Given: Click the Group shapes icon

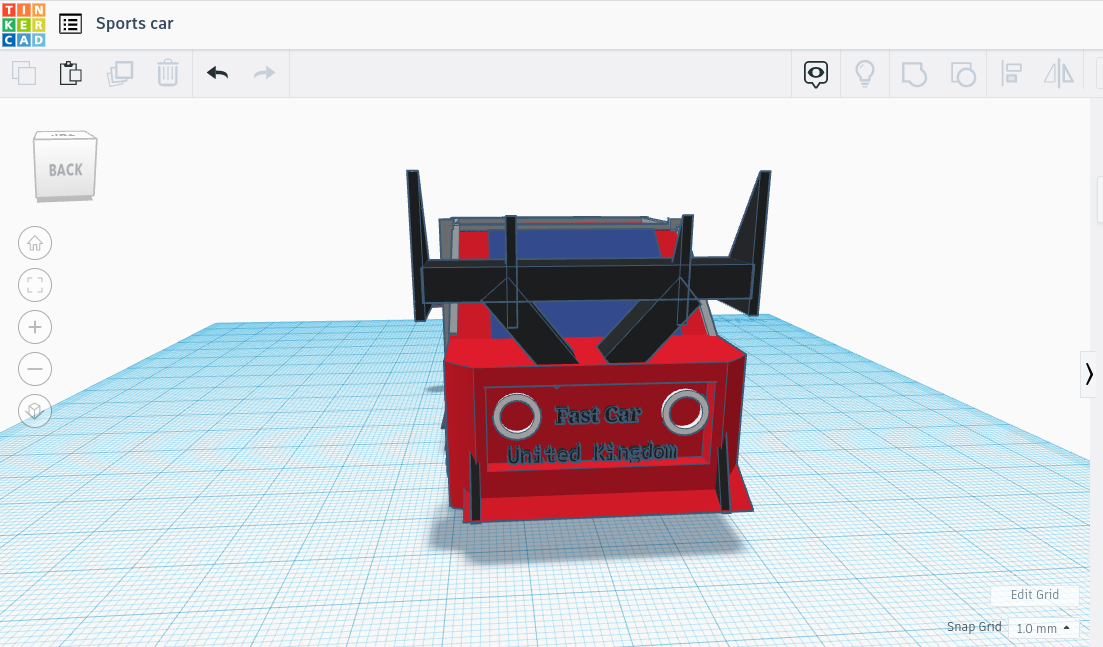Looking at the screenshot, I should click(x=914, y=74).
